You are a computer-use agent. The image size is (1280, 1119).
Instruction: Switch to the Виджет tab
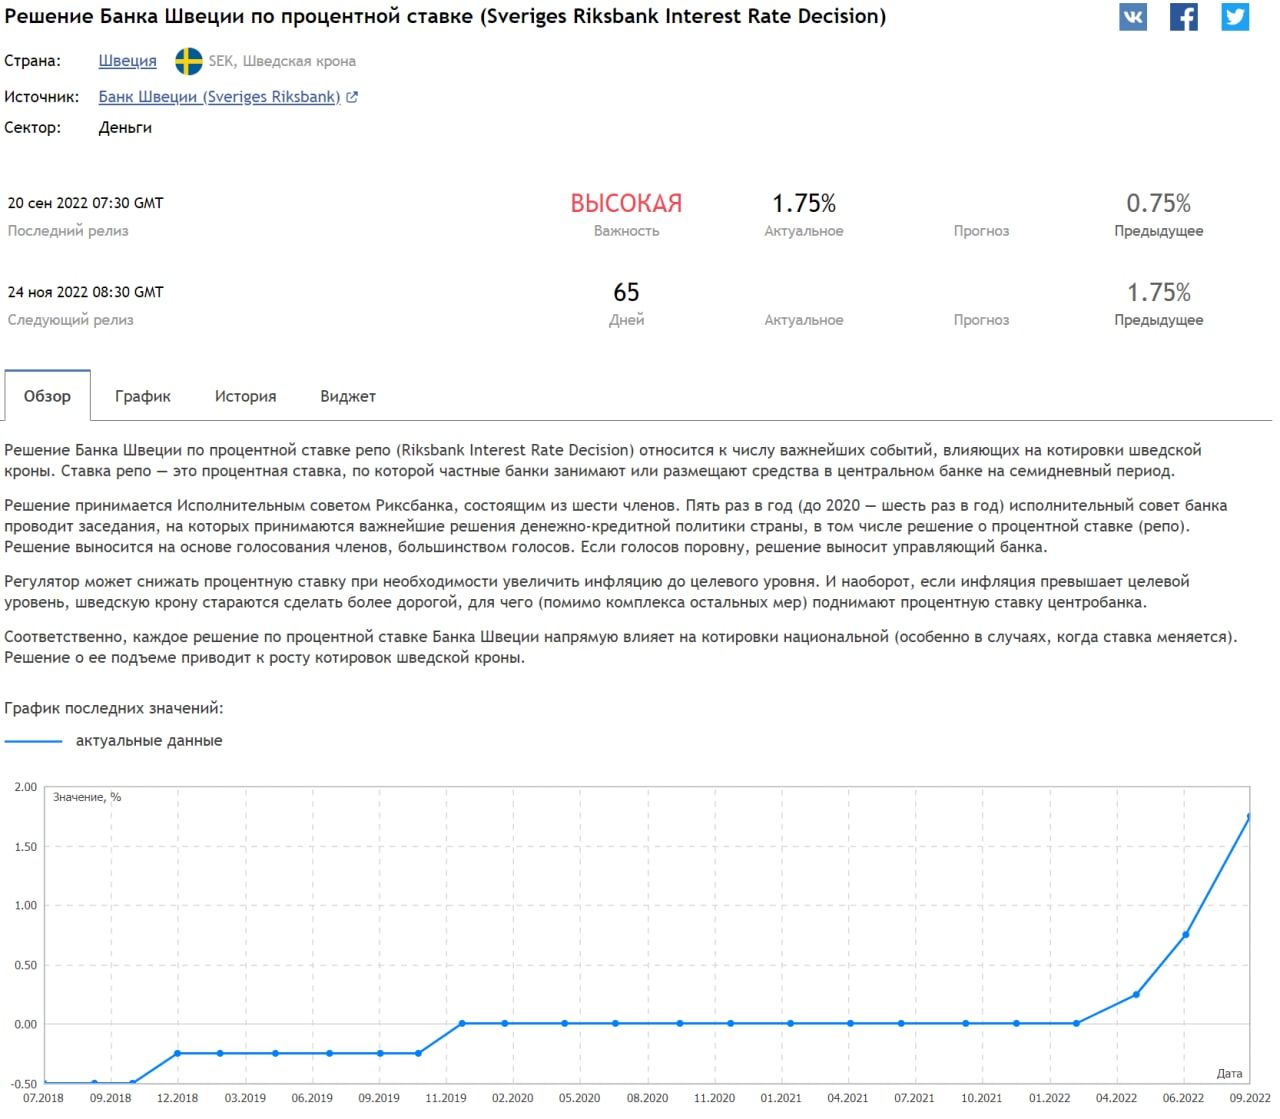pos(348,396)
